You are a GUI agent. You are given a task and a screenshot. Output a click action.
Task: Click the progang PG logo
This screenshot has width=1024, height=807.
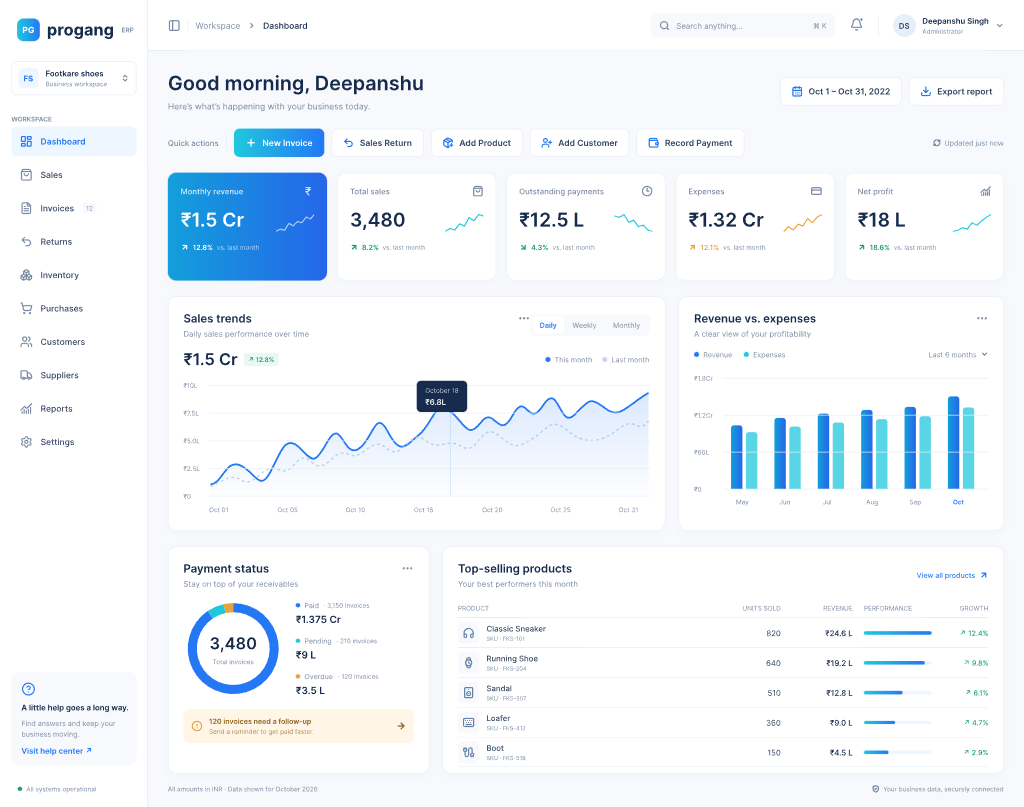28,29
